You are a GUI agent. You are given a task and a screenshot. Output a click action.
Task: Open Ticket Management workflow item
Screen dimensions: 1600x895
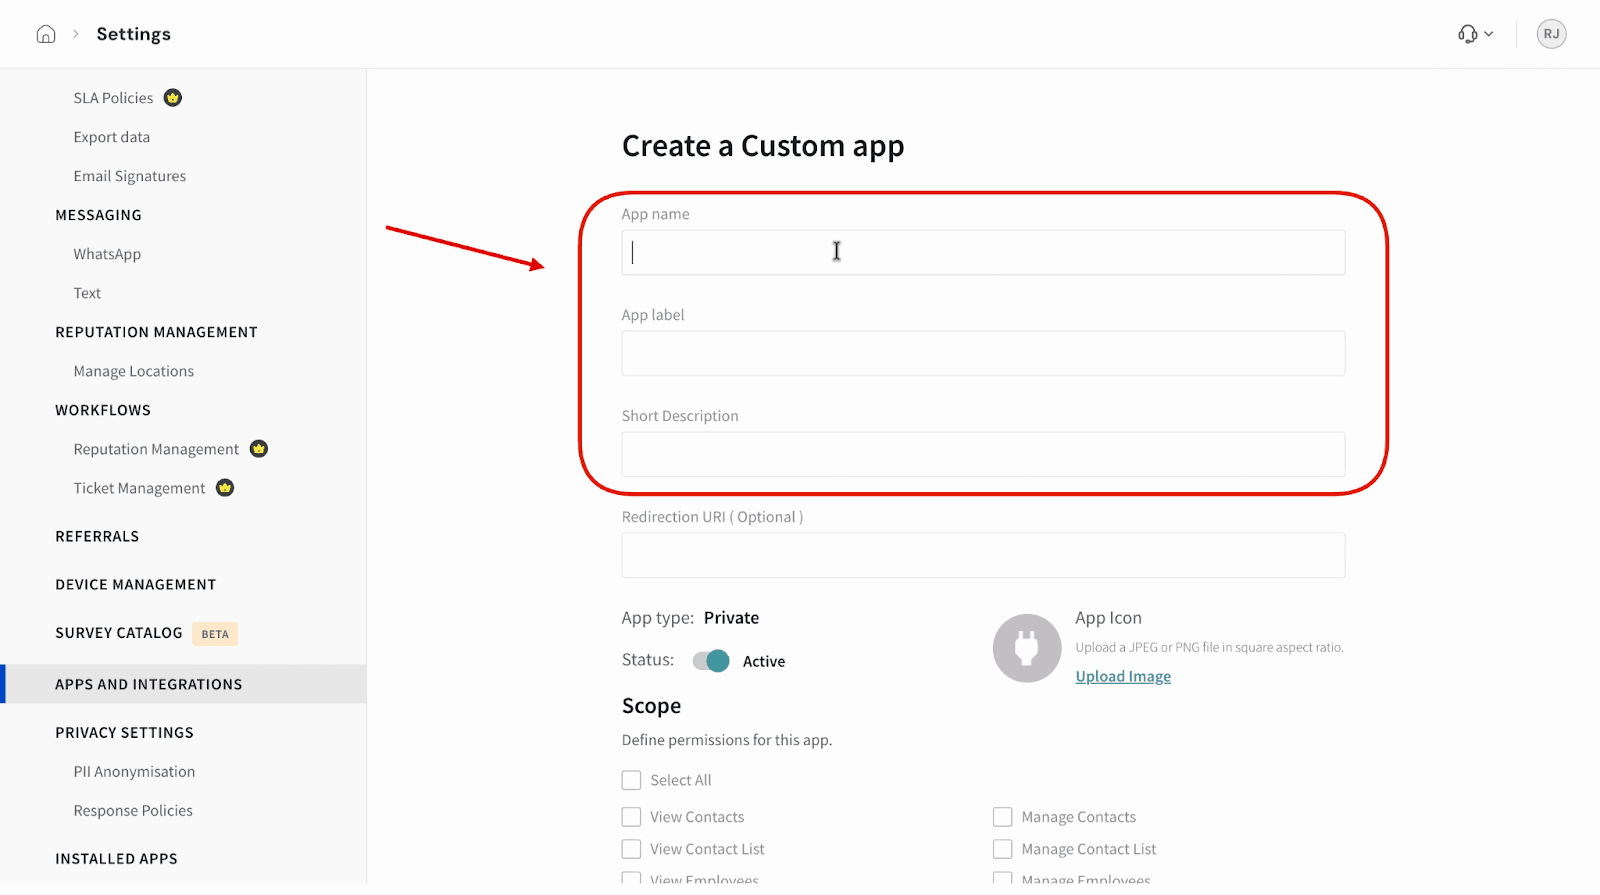(x=139, y=488)
